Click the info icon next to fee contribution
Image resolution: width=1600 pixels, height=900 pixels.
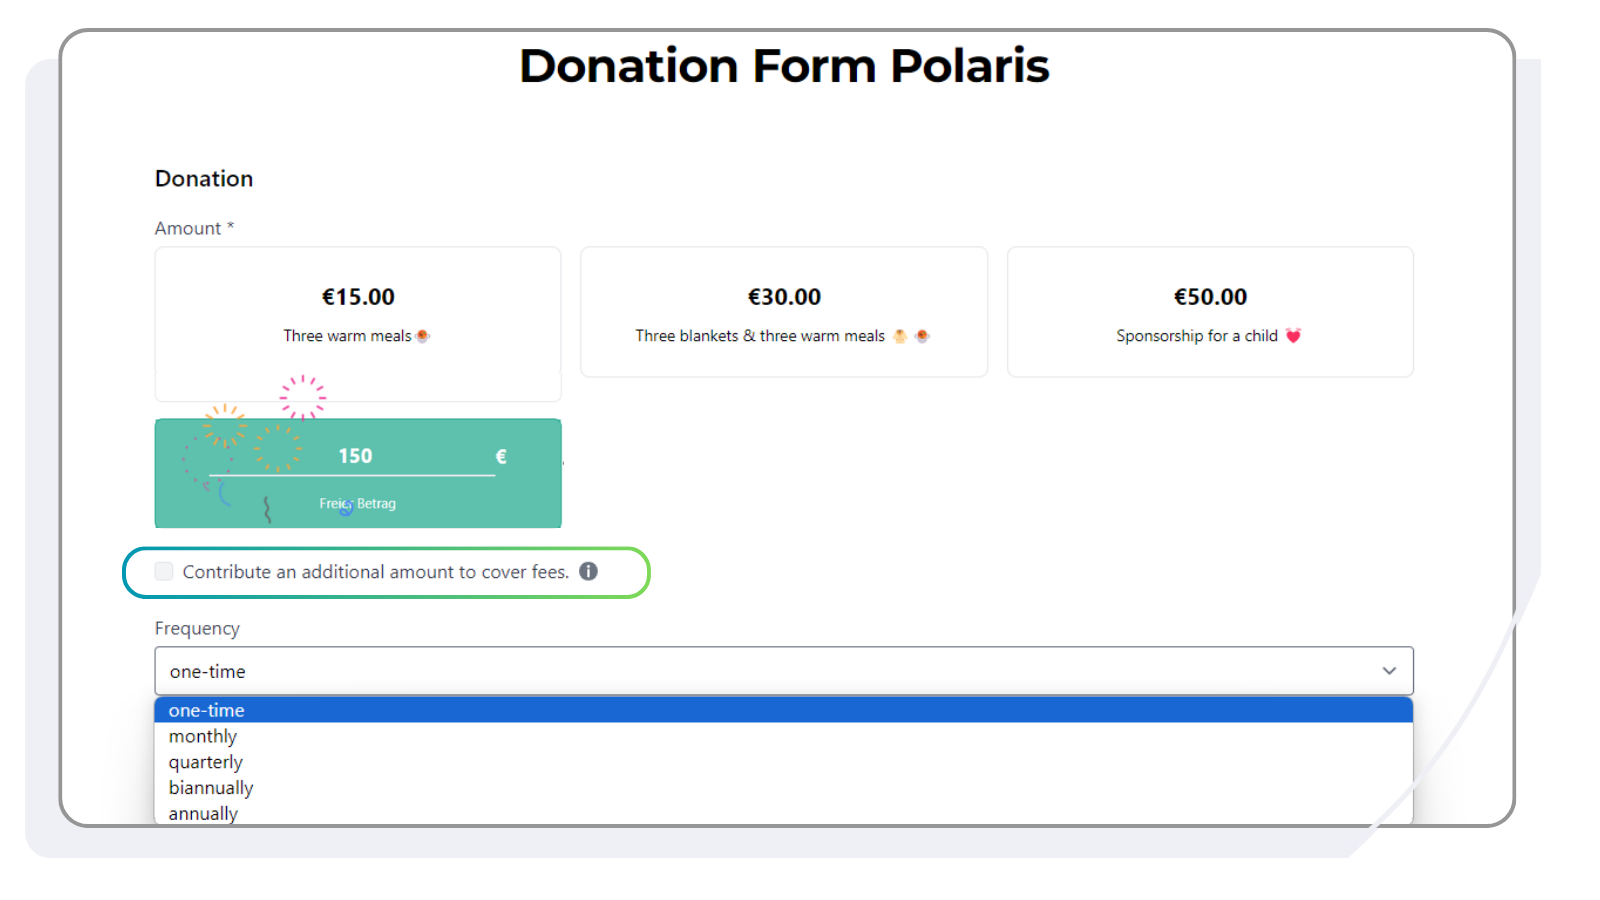(589, 571)
